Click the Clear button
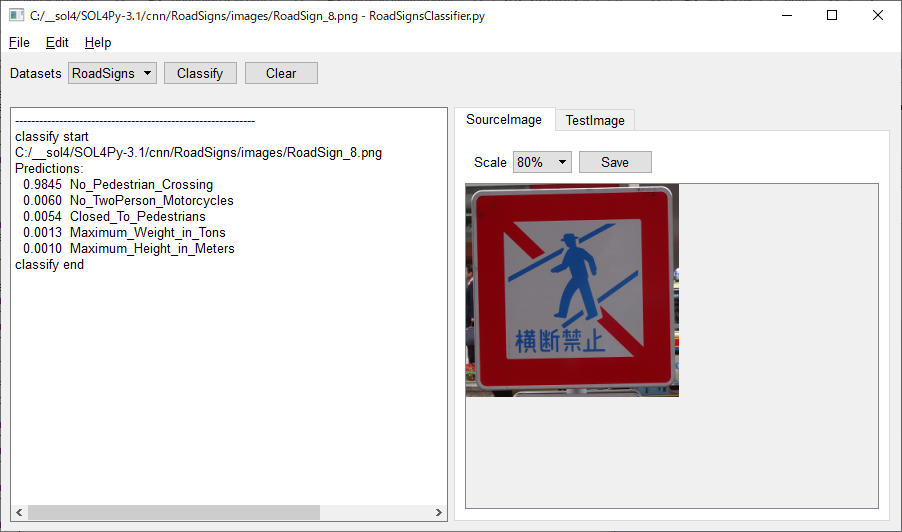The image size is (902, 532). (281, 74)
